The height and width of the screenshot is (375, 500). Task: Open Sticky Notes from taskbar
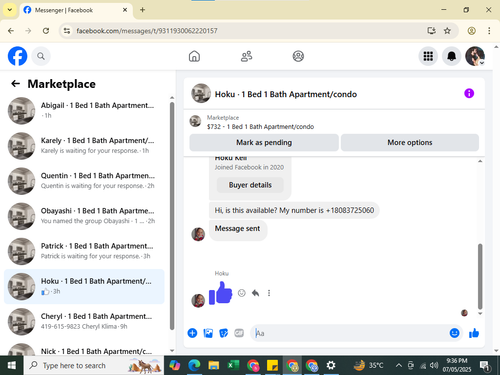point(272,365)
